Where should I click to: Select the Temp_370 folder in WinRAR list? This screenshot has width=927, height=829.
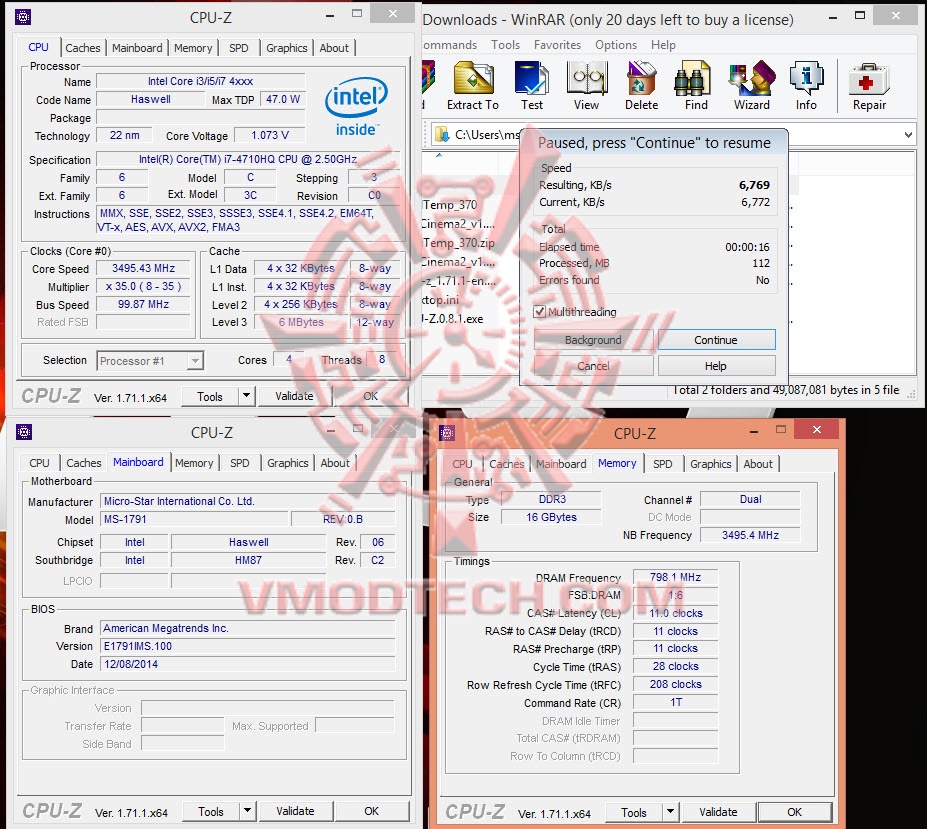(450, 205)
